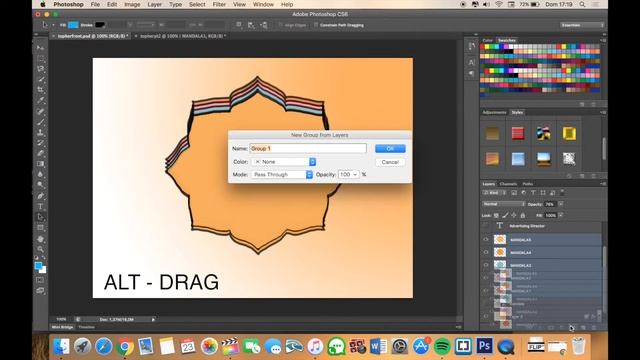Select the MANDALA4 layer thumbnail
640x360 pixels.
[500, 252]
